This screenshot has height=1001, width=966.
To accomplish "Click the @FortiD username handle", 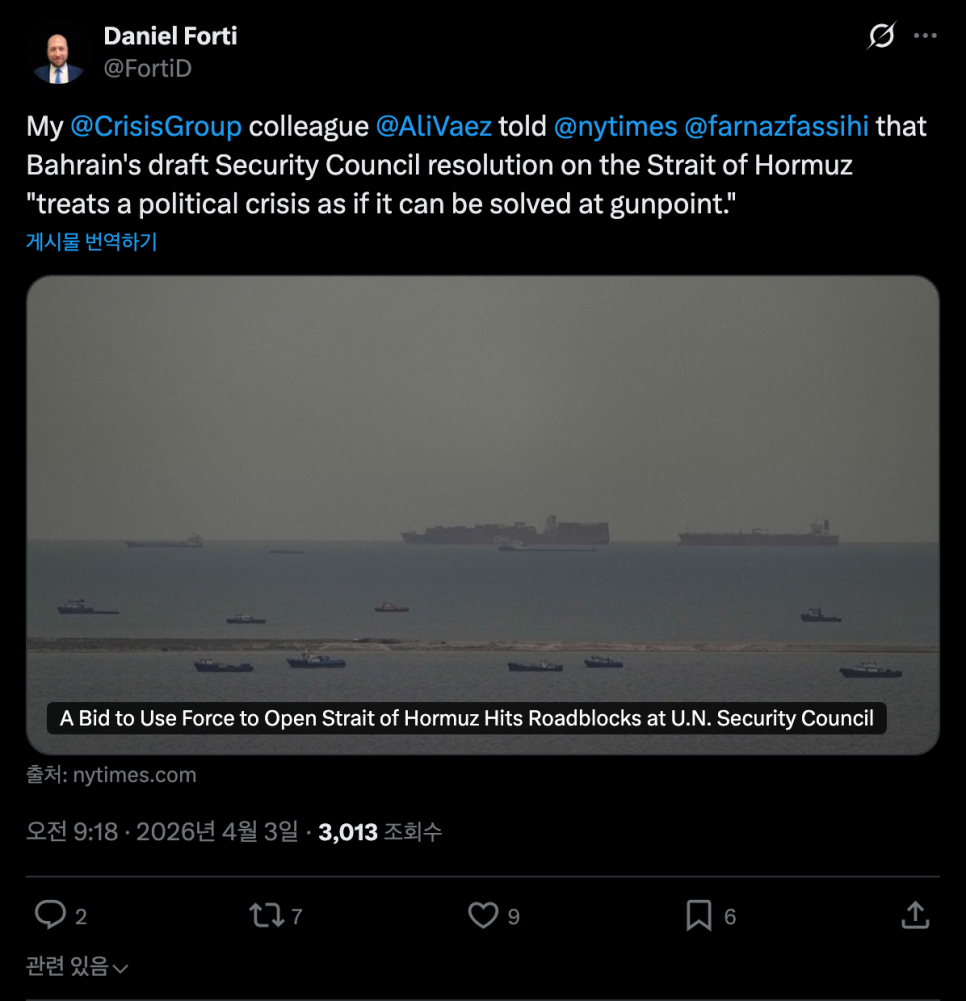I will click(147, 68).
